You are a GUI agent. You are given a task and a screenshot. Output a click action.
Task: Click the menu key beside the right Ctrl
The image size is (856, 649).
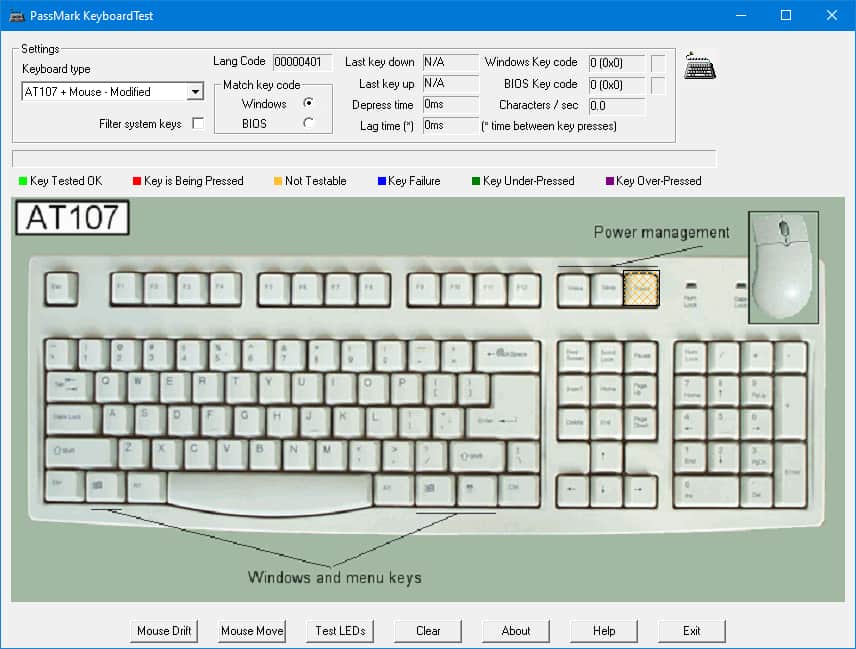click(475, 489)
